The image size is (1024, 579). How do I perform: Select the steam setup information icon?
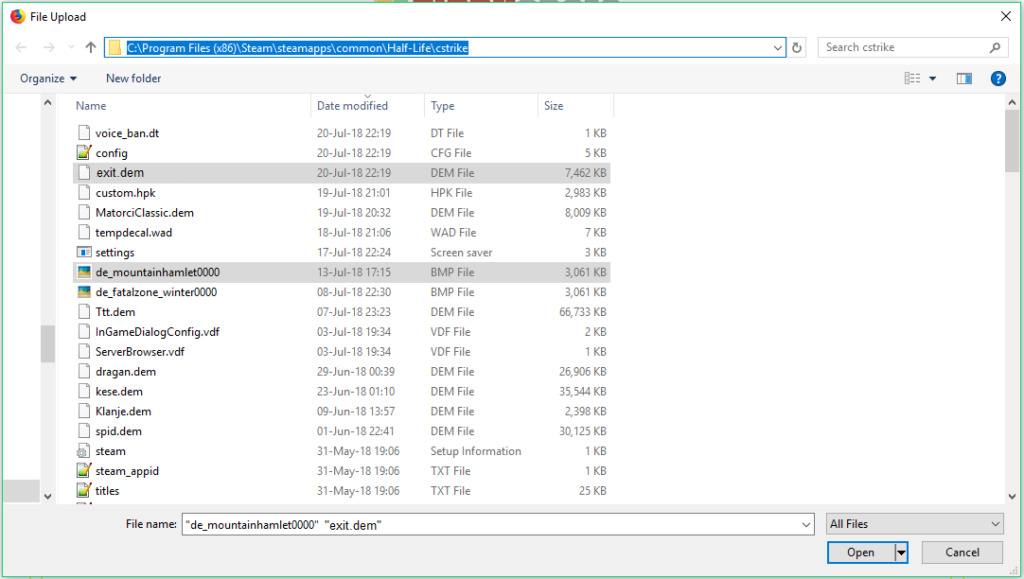click(x=84, y=451)
